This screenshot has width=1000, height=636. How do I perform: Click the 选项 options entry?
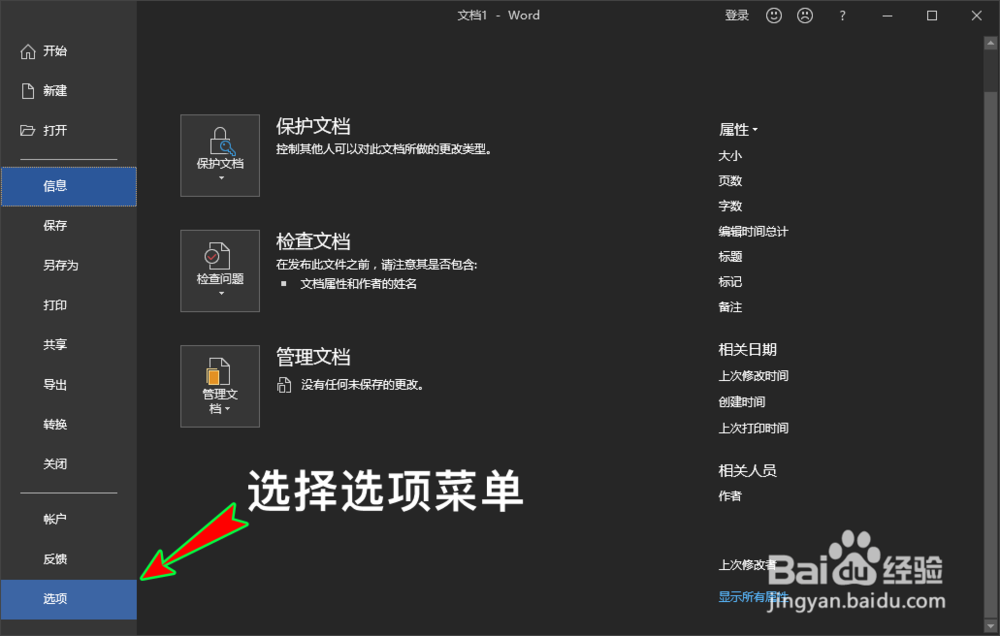click(55, 599)
